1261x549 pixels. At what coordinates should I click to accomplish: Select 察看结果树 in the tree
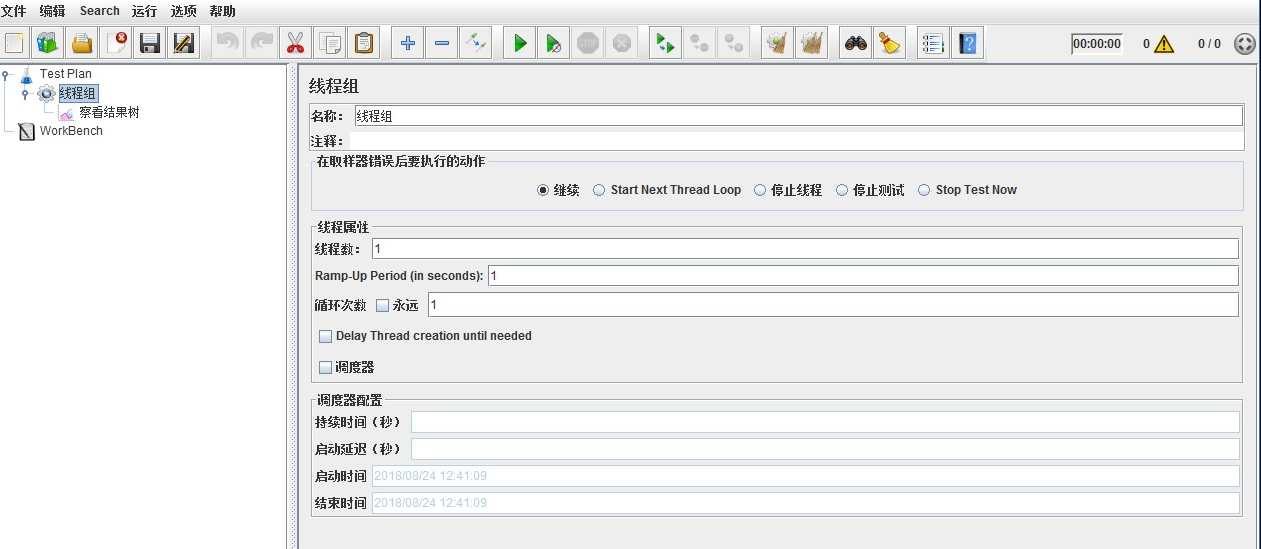[109, 113]
